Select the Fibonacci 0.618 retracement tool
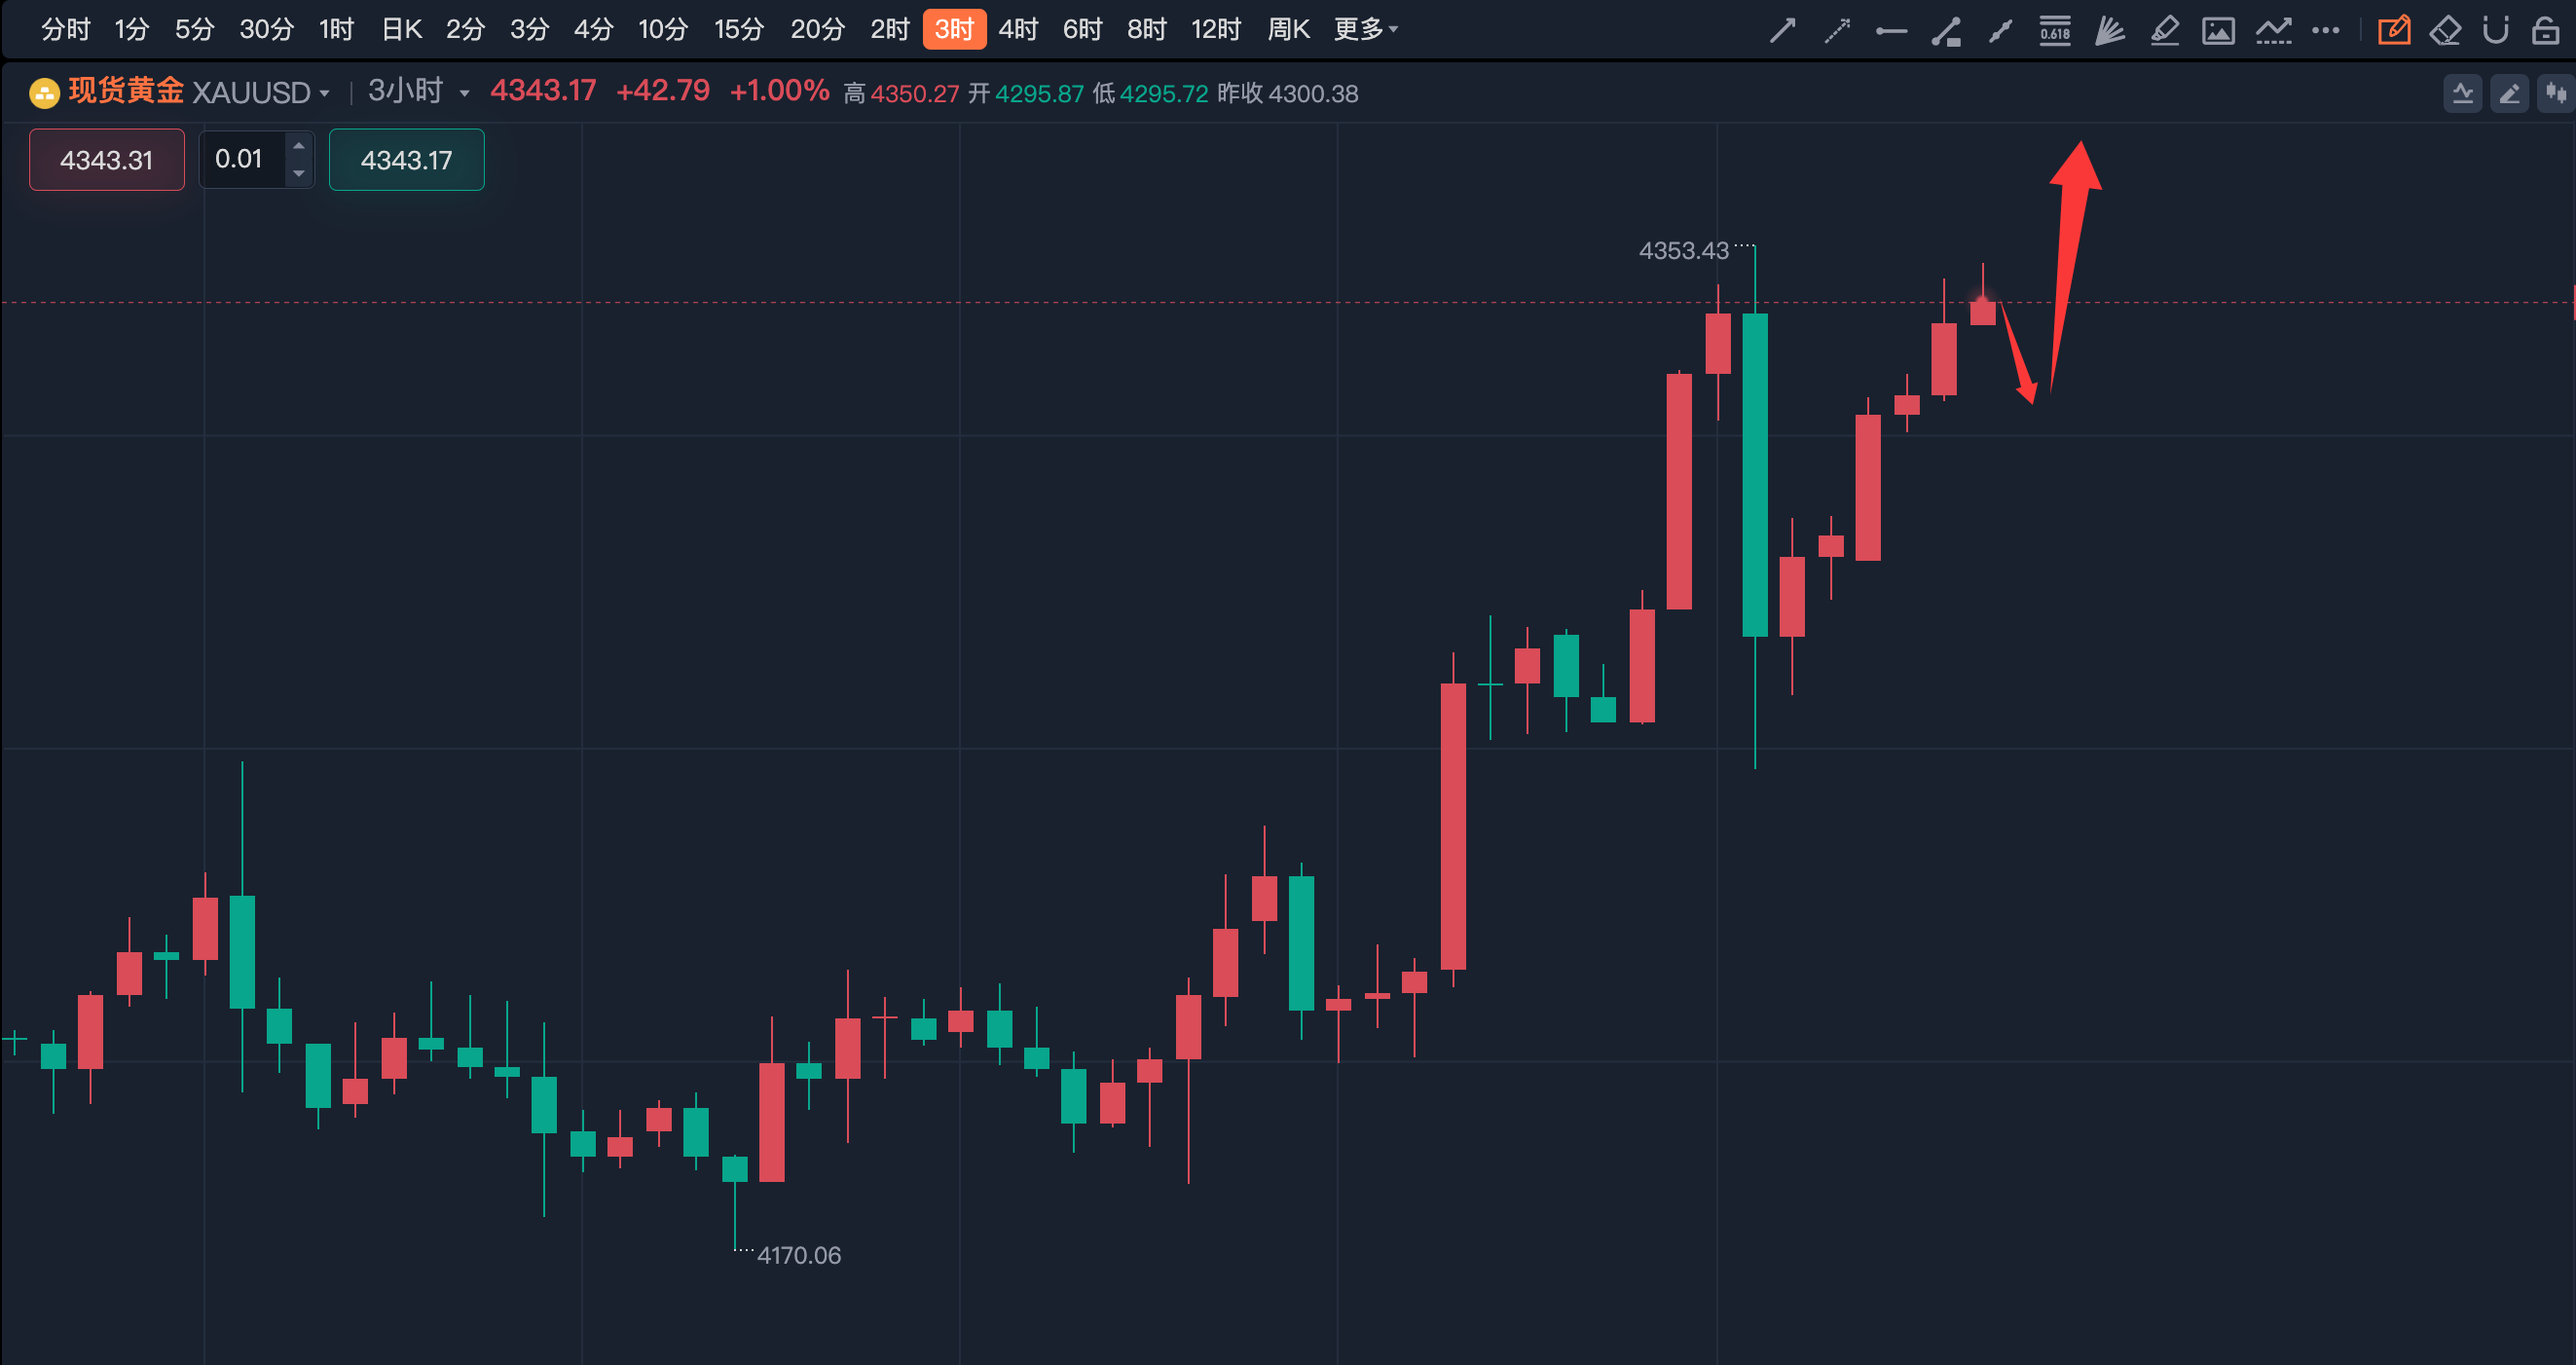2576x1365 pixels. 2055,30
